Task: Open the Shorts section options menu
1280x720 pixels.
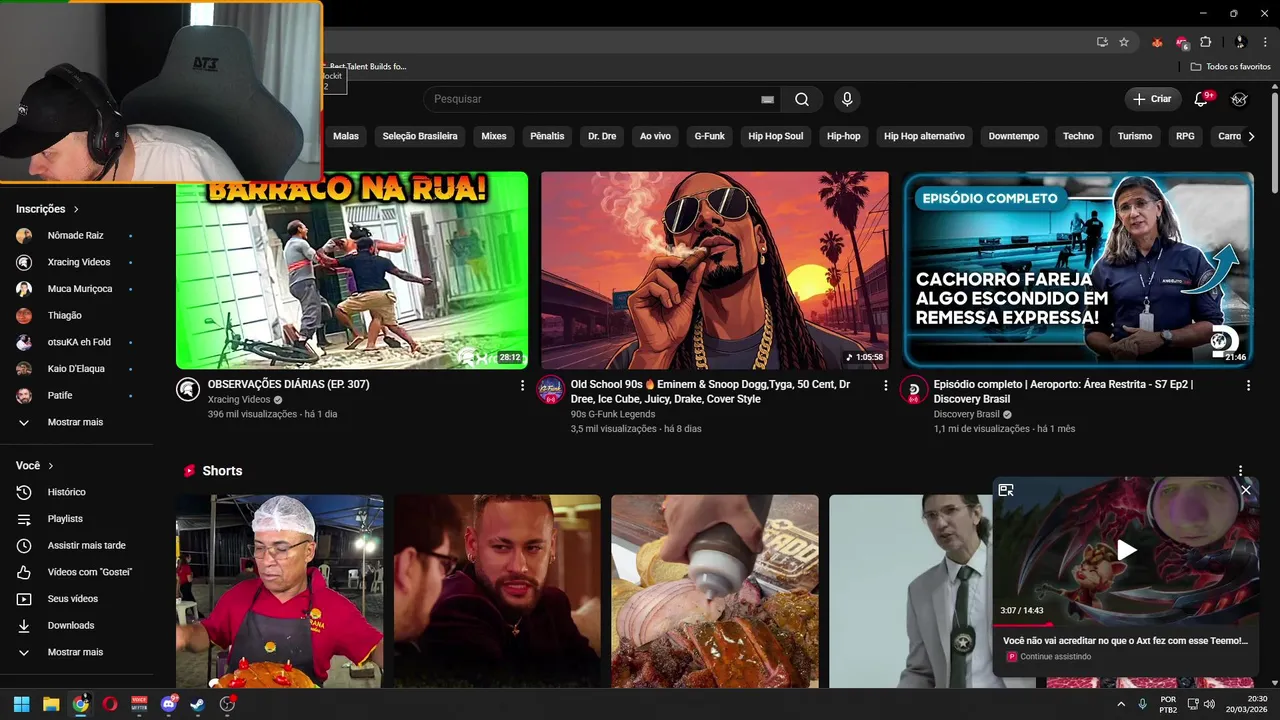Action: [1241, 471]
